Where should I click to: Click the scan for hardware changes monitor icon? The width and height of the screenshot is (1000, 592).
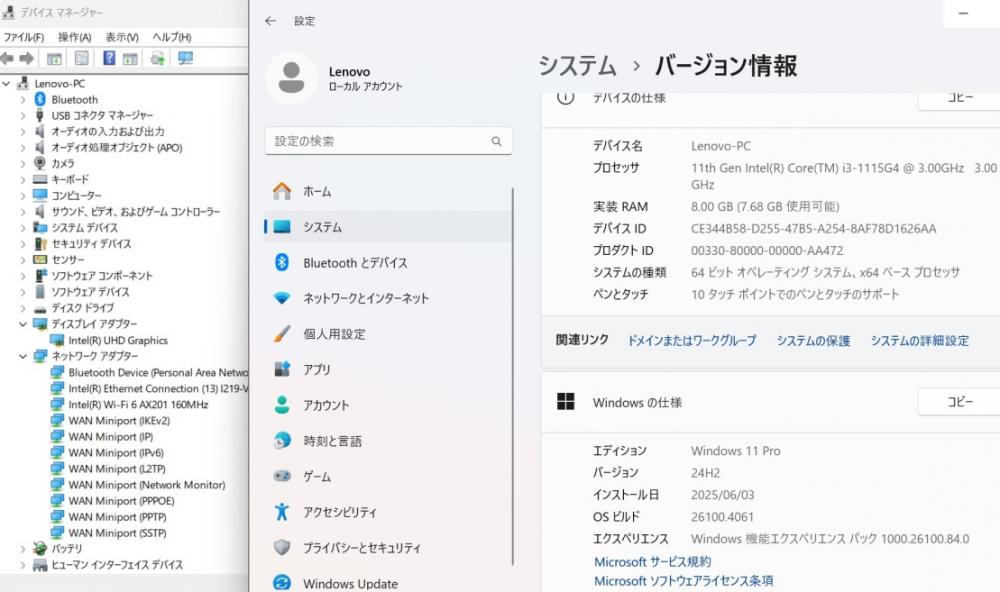186,59
